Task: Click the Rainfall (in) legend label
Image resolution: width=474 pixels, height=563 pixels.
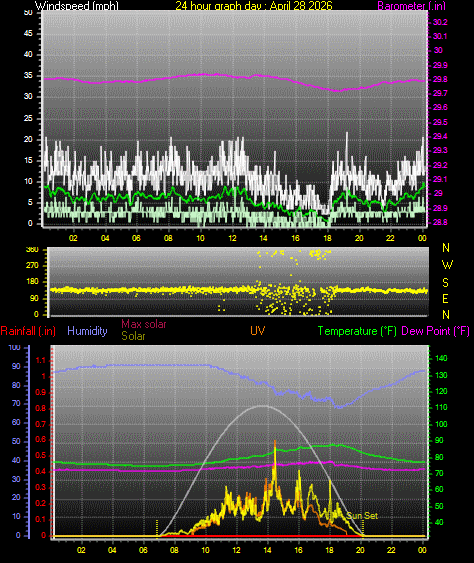Action: 28,331
